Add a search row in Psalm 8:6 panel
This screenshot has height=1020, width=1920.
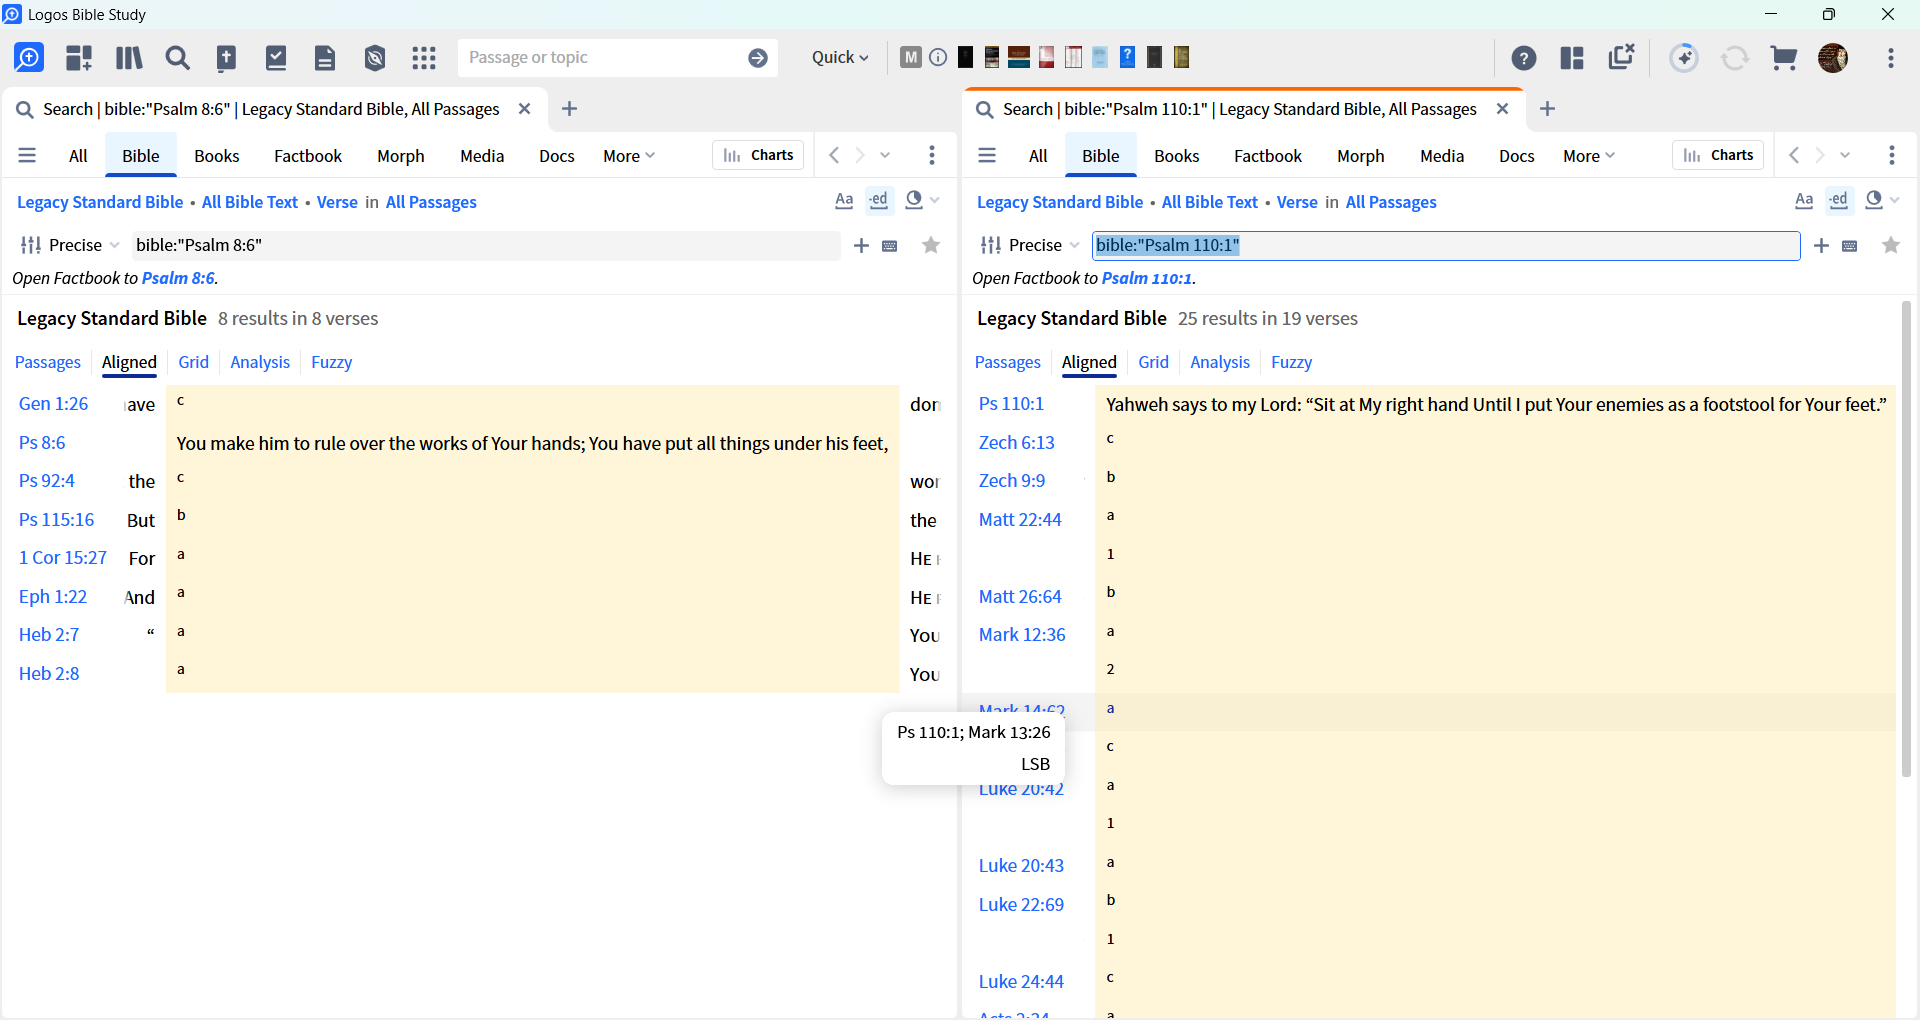861,245
